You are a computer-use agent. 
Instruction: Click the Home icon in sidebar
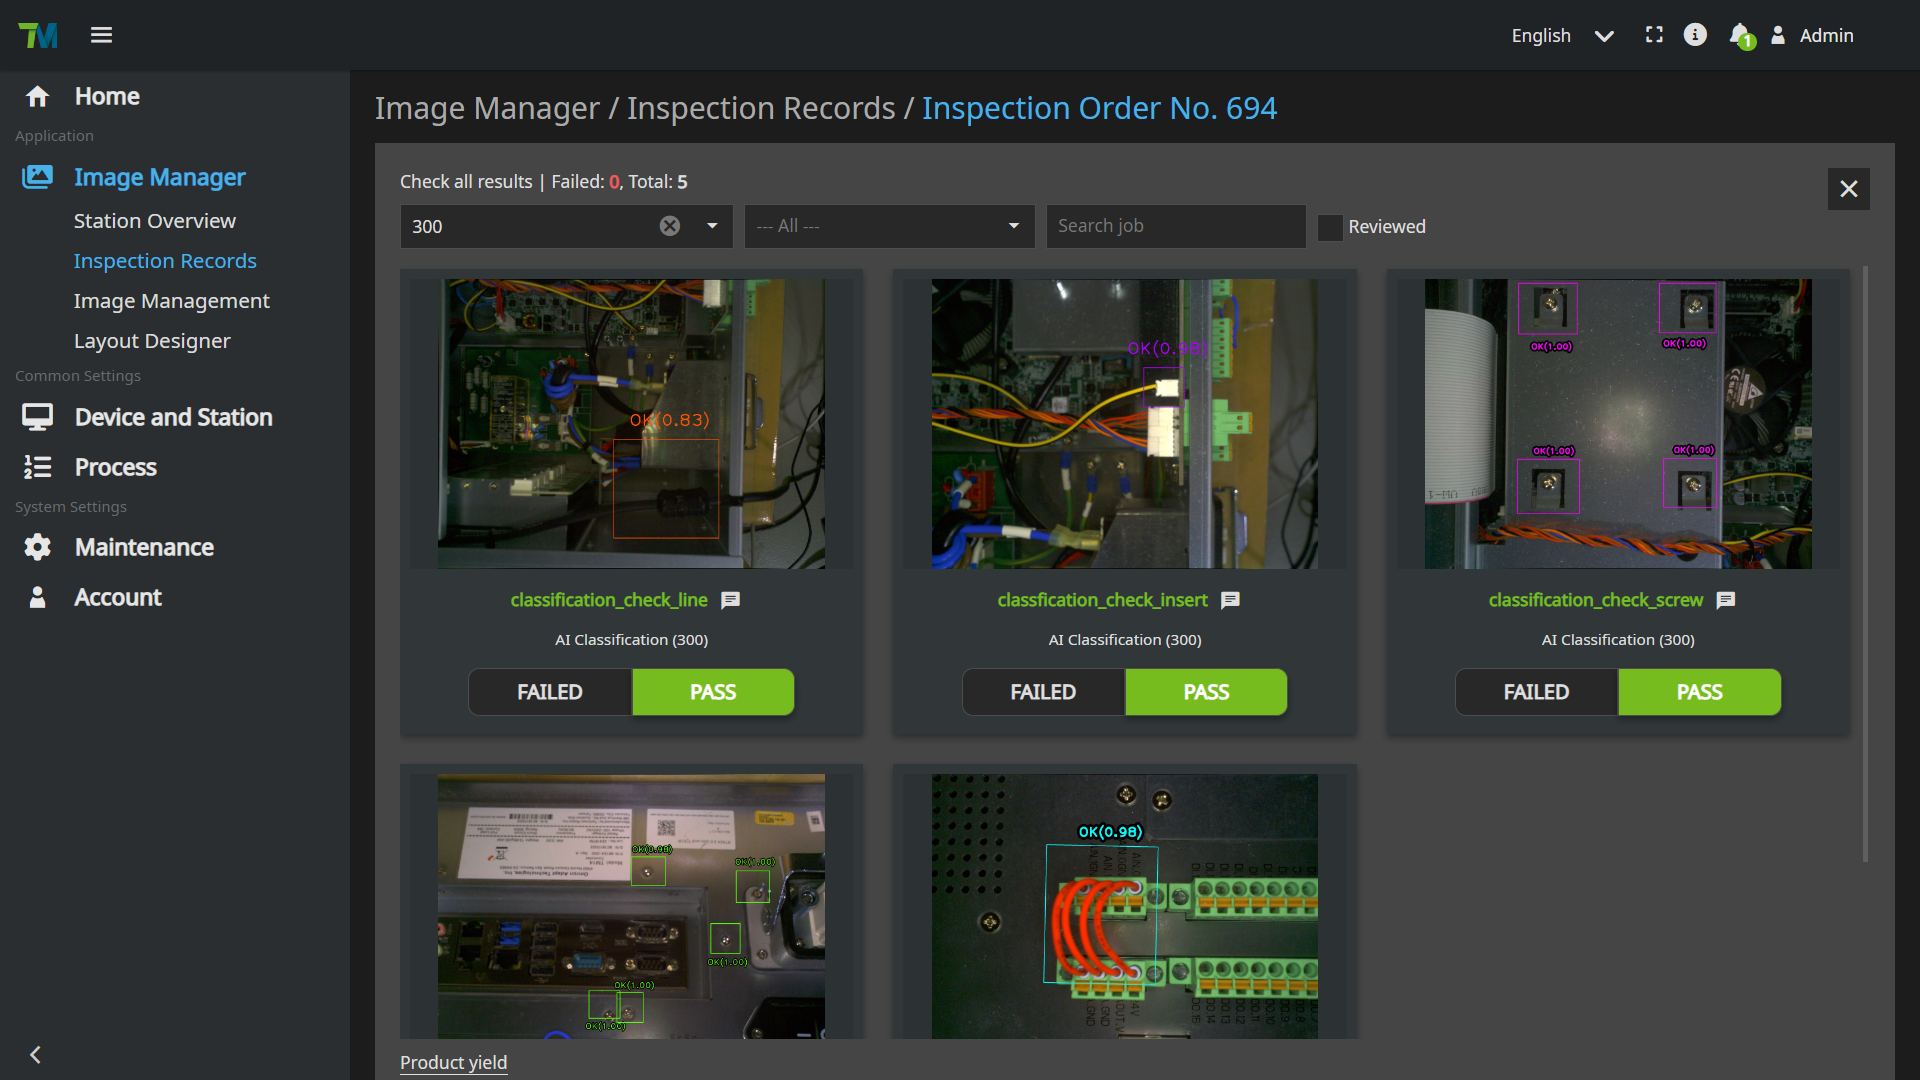pyautogui.click(x=38, y=97)
